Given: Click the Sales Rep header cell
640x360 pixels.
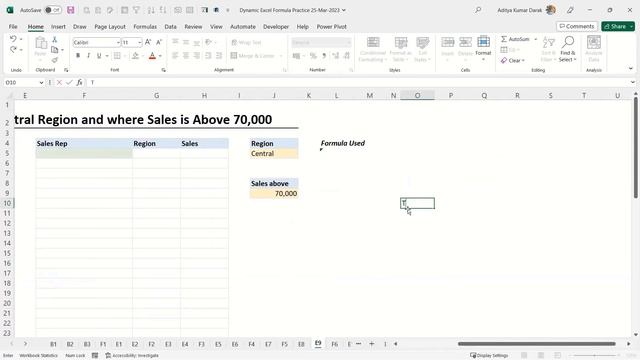Looking at the screenshot, I should coord(84,144).
